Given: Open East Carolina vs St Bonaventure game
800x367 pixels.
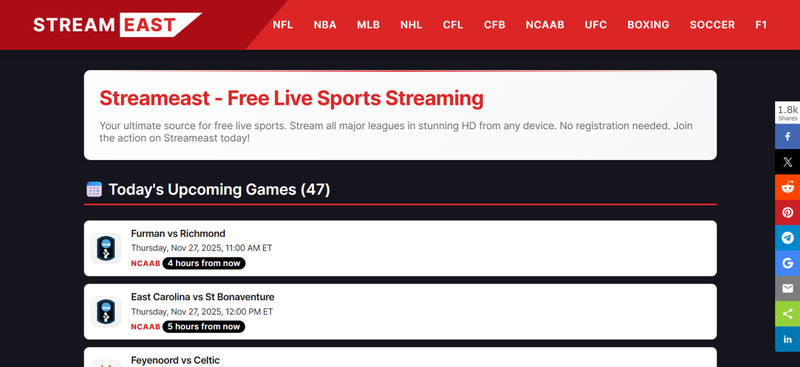Looking at the screenshot, I should [x=400, y=312].
